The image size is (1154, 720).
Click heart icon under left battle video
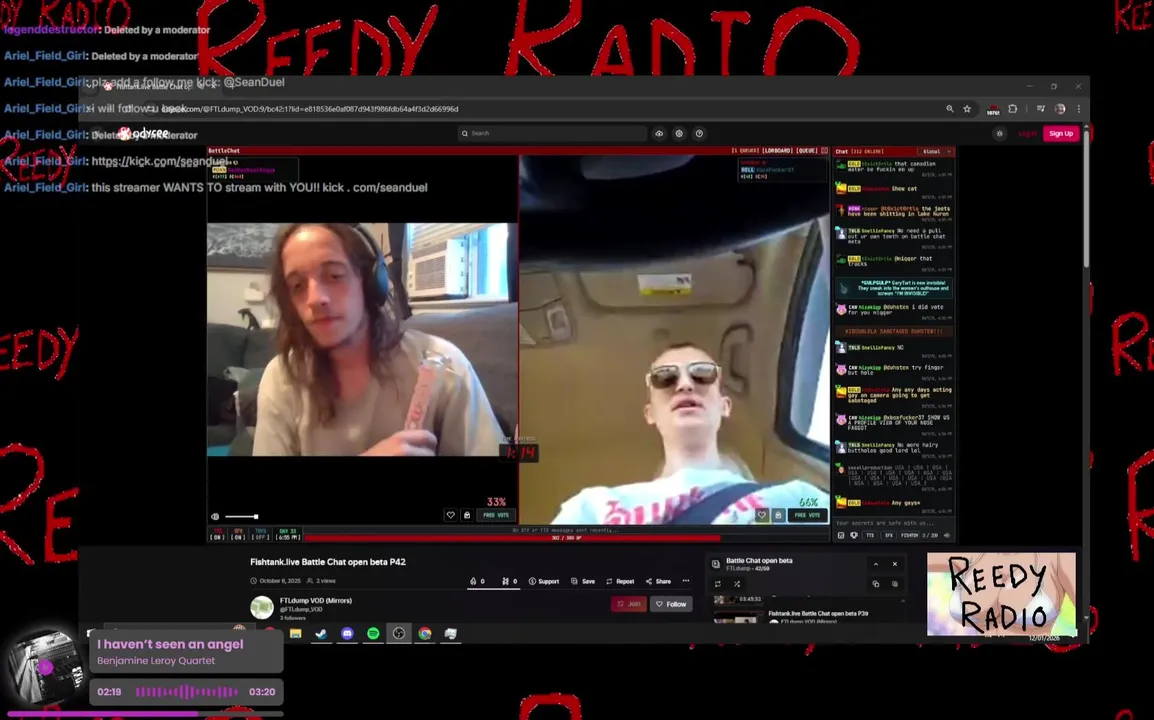click(x=450, y=515)
